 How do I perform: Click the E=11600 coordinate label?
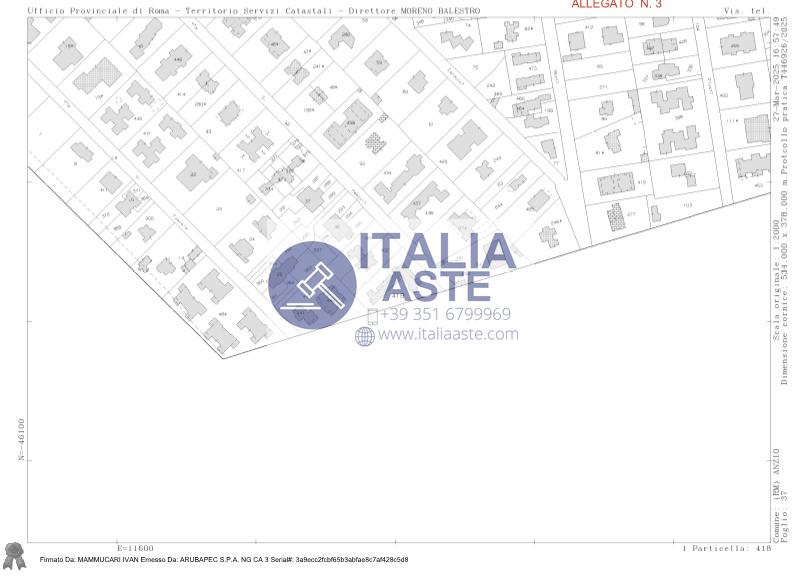point(135,548)
